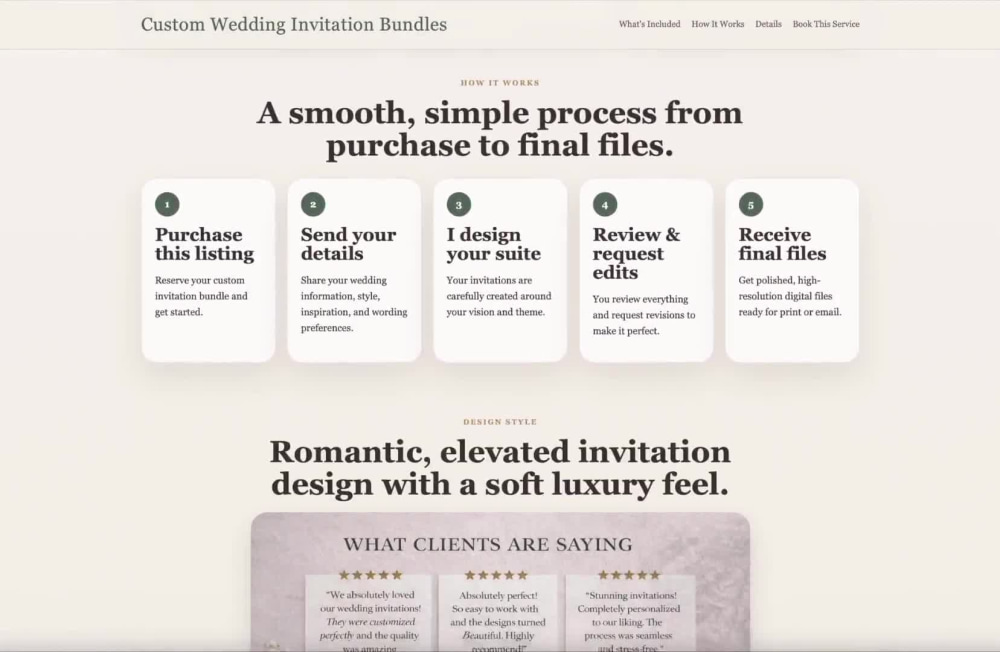
Task: Click the 'A smooth, simple process' headline
Action: click(500, 129)
